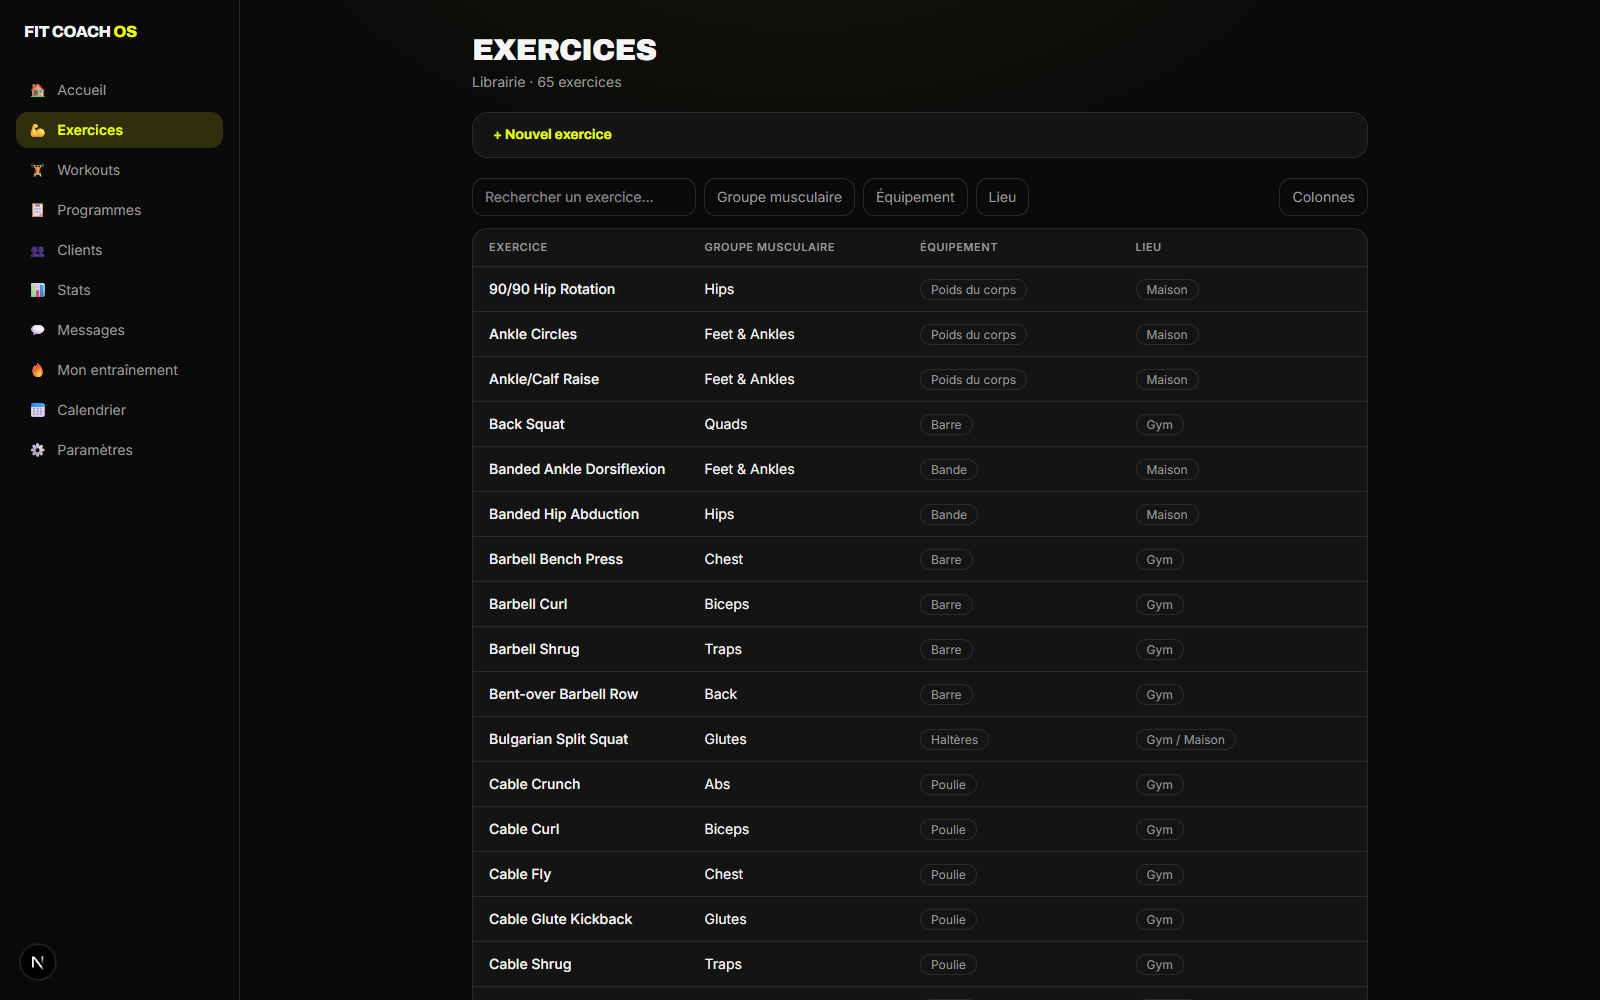The height and width of the screenshot is (1000, 1600).
Task: Open the Équipement filter
Action: coord(915,197)
